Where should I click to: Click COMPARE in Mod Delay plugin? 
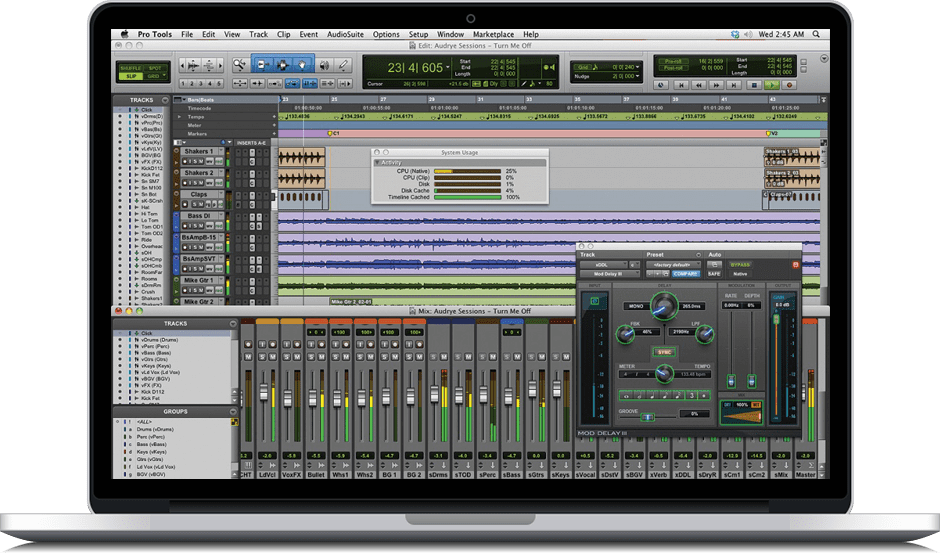point(685,274)
